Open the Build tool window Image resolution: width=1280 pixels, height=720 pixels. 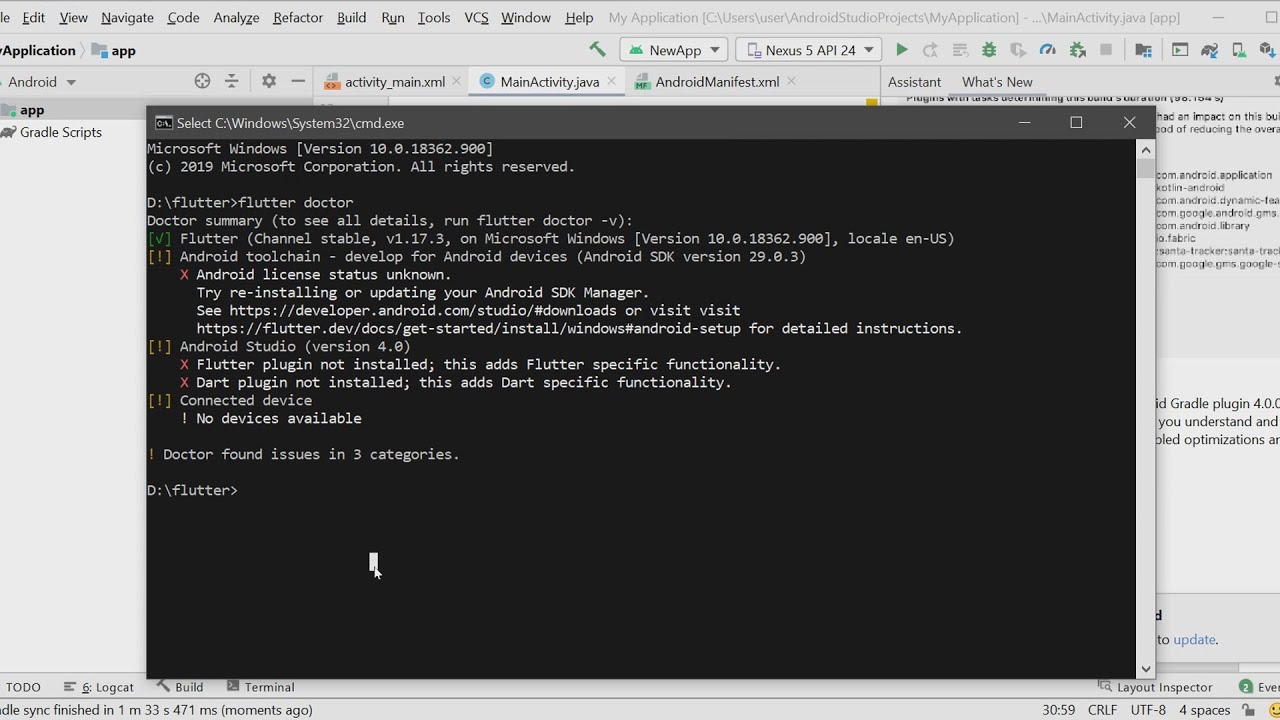(180, 687)
